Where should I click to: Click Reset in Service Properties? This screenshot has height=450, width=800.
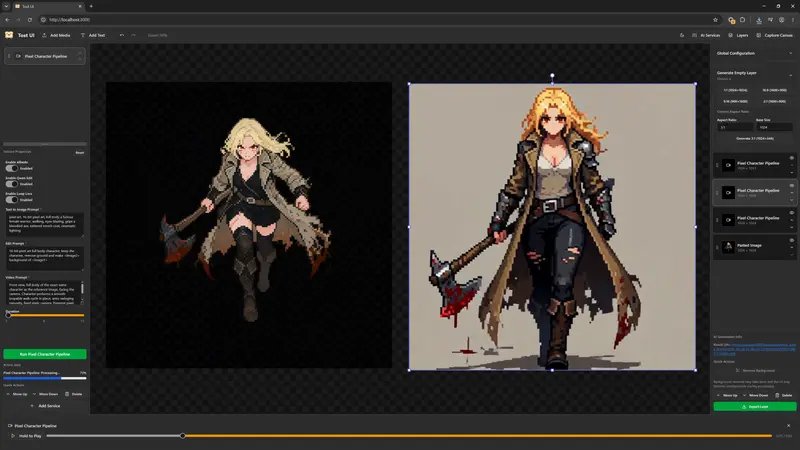pos(80,153)
